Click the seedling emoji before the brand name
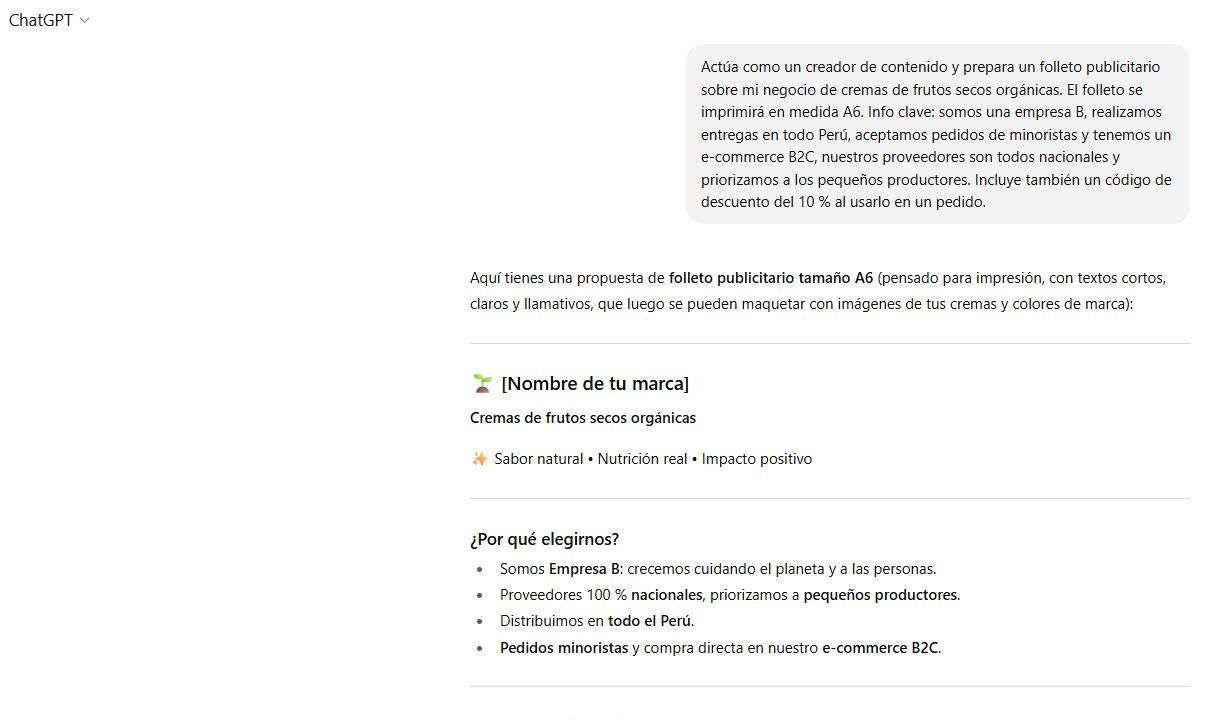Viewport: 1226px width, 720px height. tap(481, 383)
